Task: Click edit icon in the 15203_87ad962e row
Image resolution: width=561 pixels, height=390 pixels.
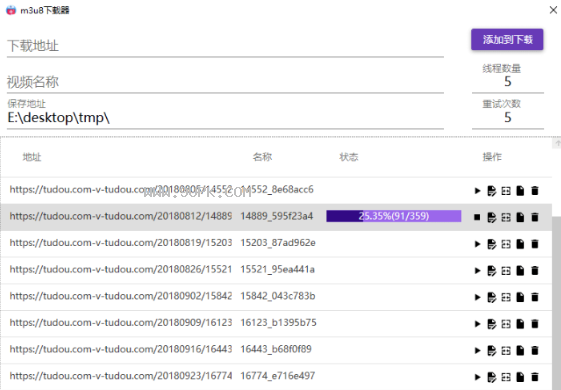Action: point(492,244)
